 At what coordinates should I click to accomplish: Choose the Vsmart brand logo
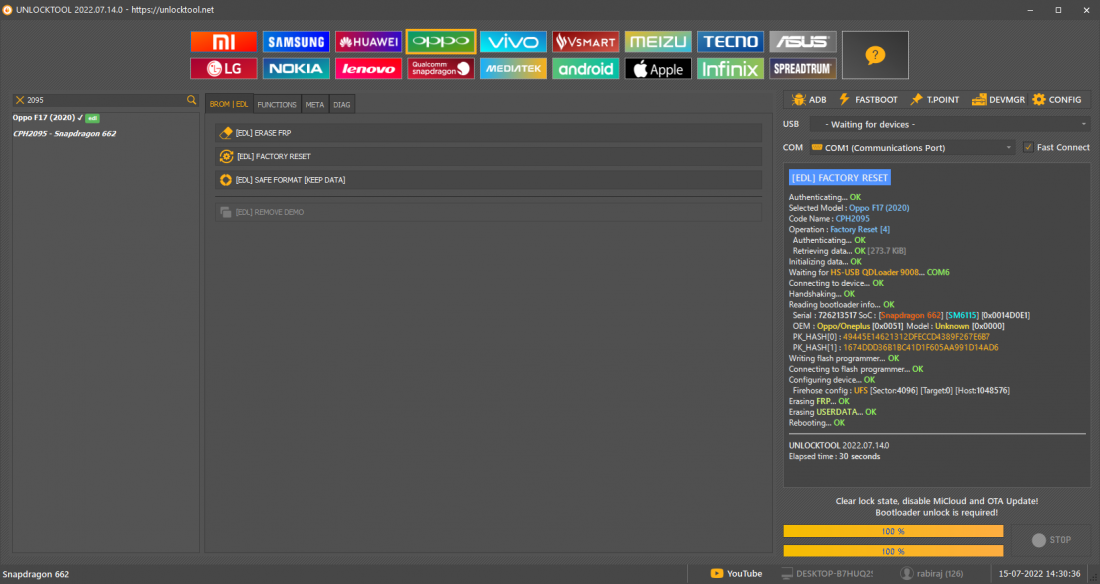(586, 41)
